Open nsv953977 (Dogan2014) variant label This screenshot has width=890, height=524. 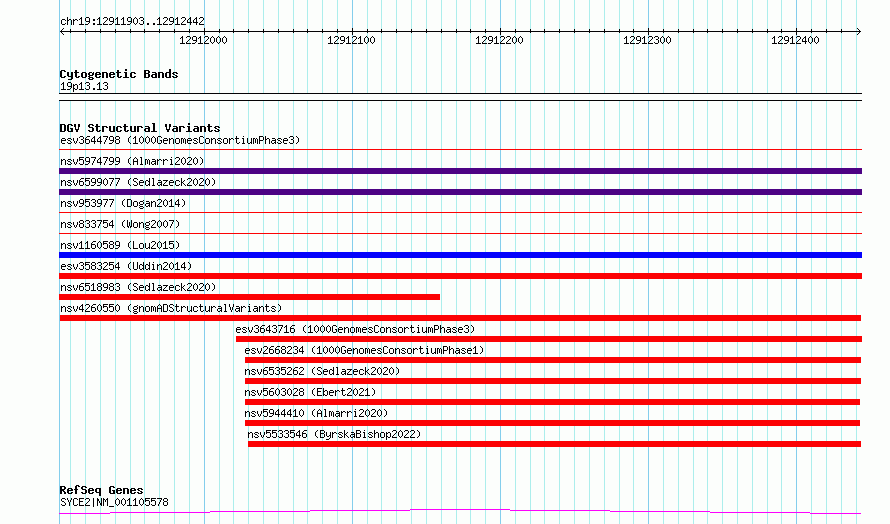[123, 203]
